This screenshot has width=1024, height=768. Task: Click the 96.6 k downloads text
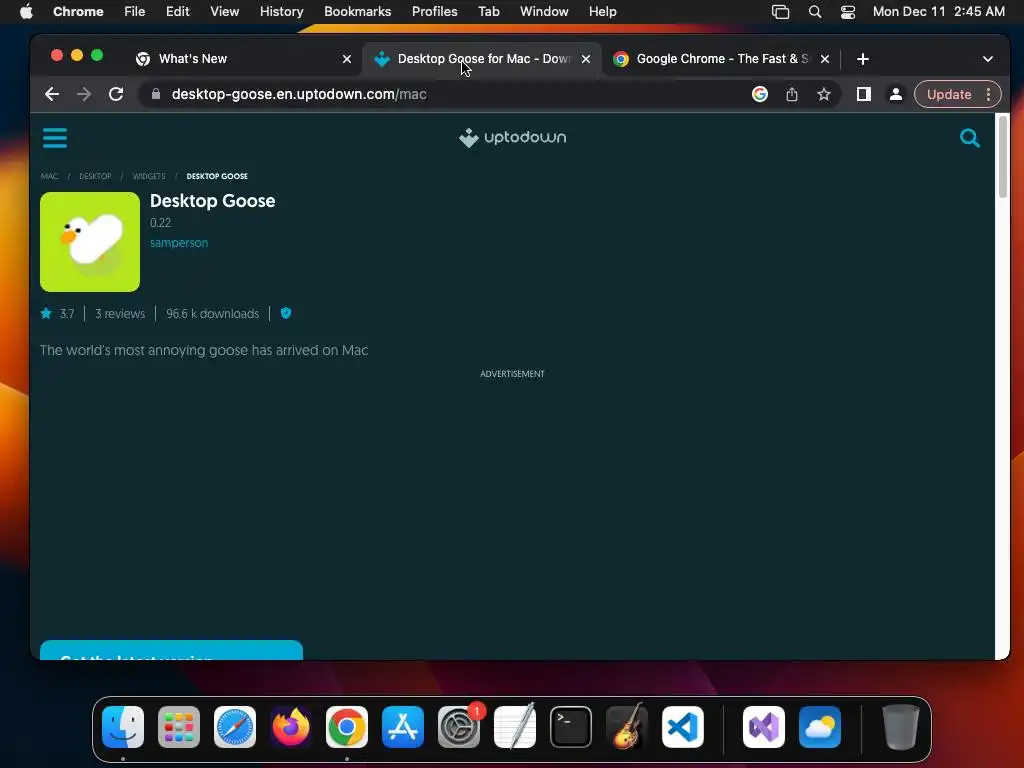(x=212, y=314)
